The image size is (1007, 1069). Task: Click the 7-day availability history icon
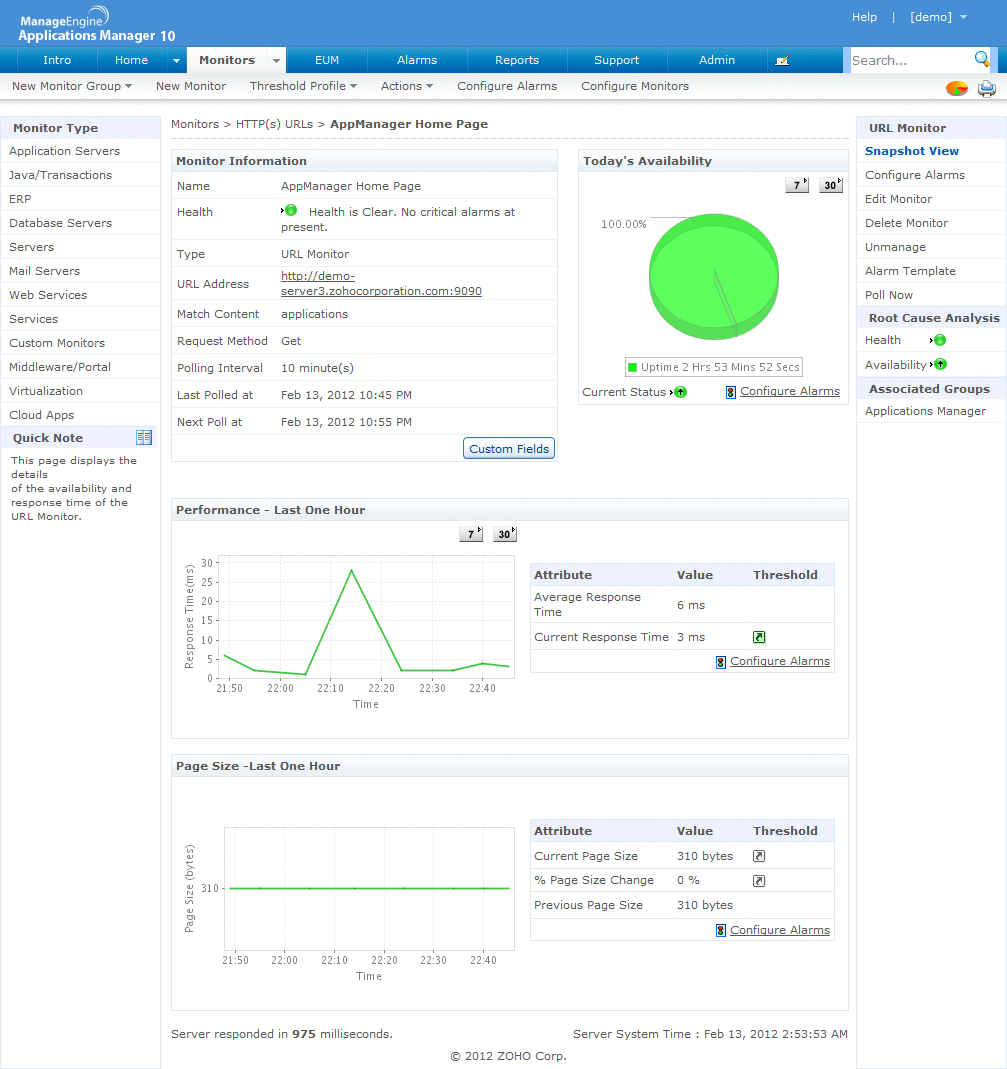(x=797, y=185)
